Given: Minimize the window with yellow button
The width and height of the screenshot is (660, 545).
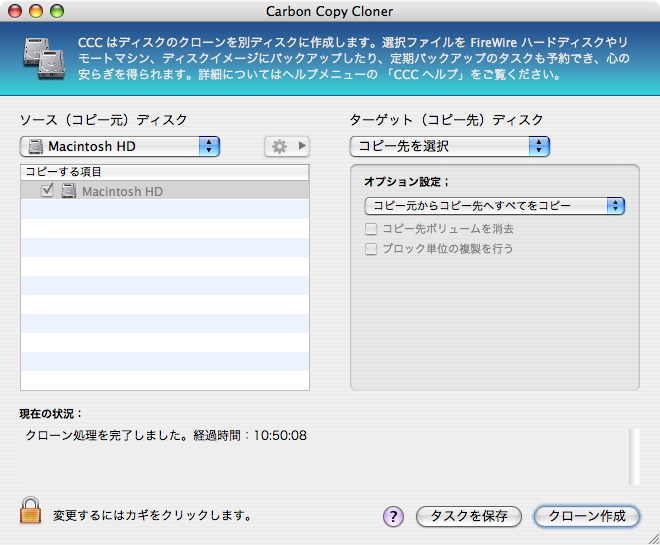Looking at the screenshot, I should click(36, 11).
